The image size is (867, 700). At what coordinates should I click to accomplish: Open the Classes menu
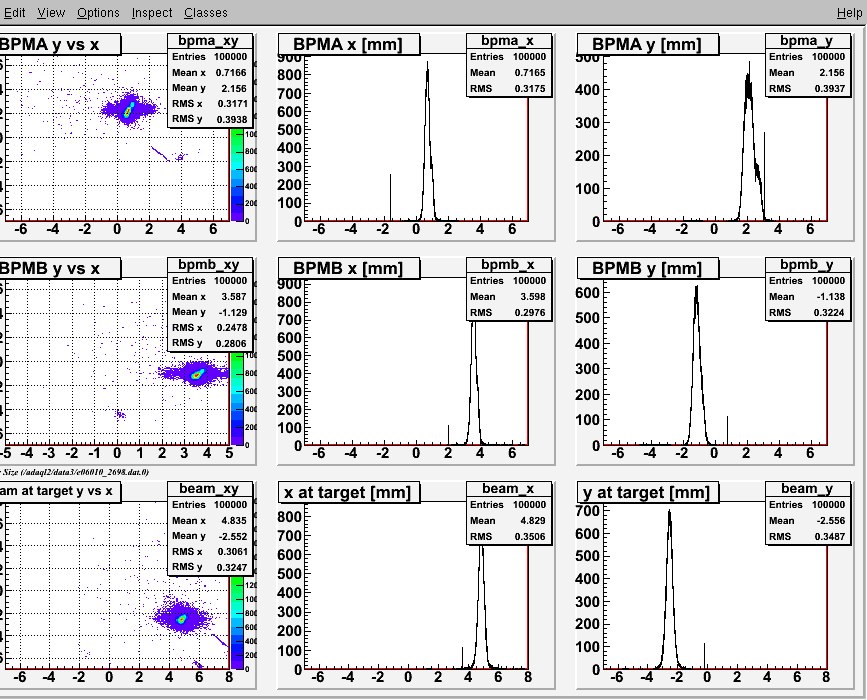(206, 12)
